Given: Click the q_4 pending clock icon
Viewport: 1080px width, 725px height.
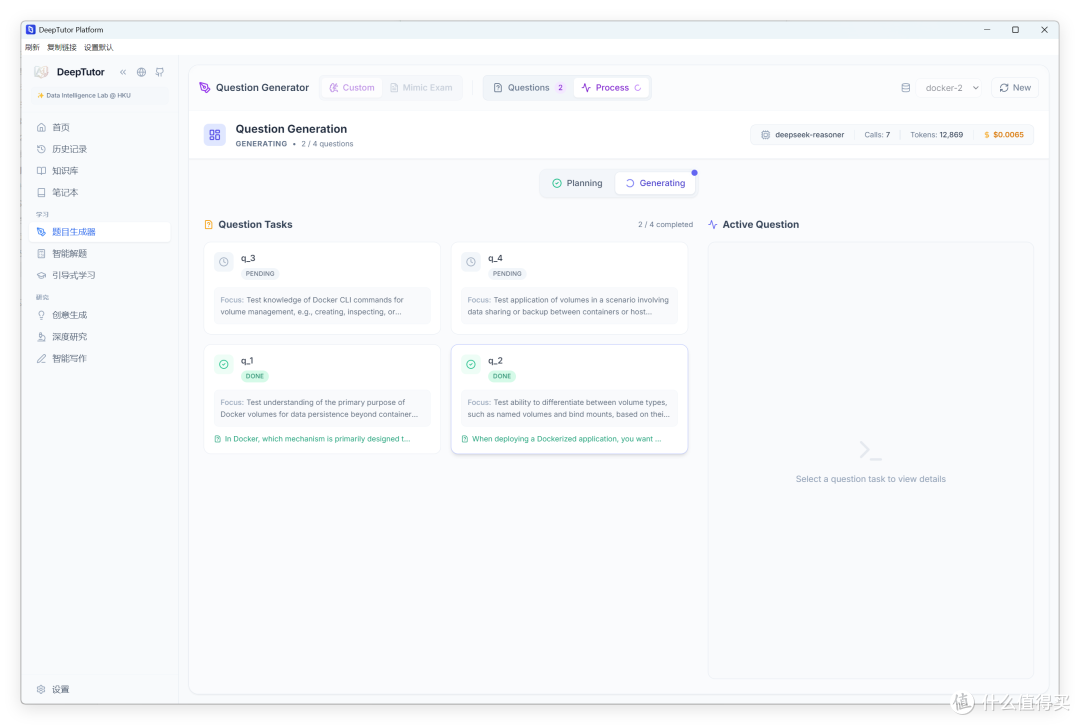Looking at the screenshot, I should point(471,262).
